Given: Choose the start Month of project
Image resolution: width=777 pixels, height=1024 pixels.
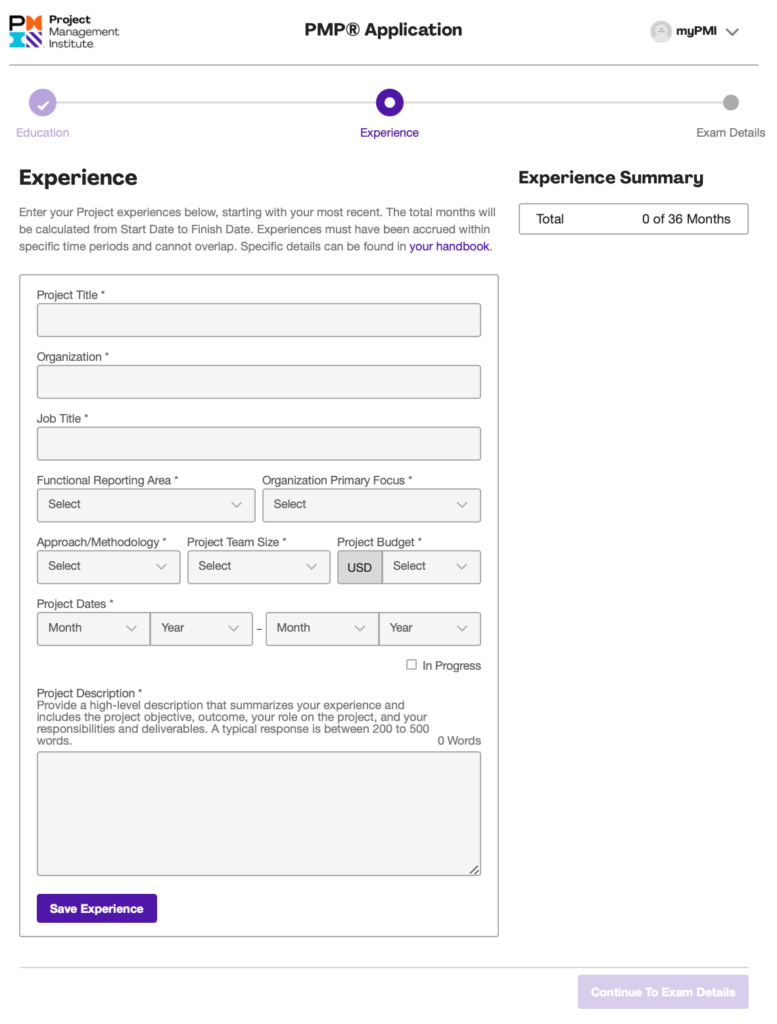Looking at the screenshot, I should click(93, 628).
